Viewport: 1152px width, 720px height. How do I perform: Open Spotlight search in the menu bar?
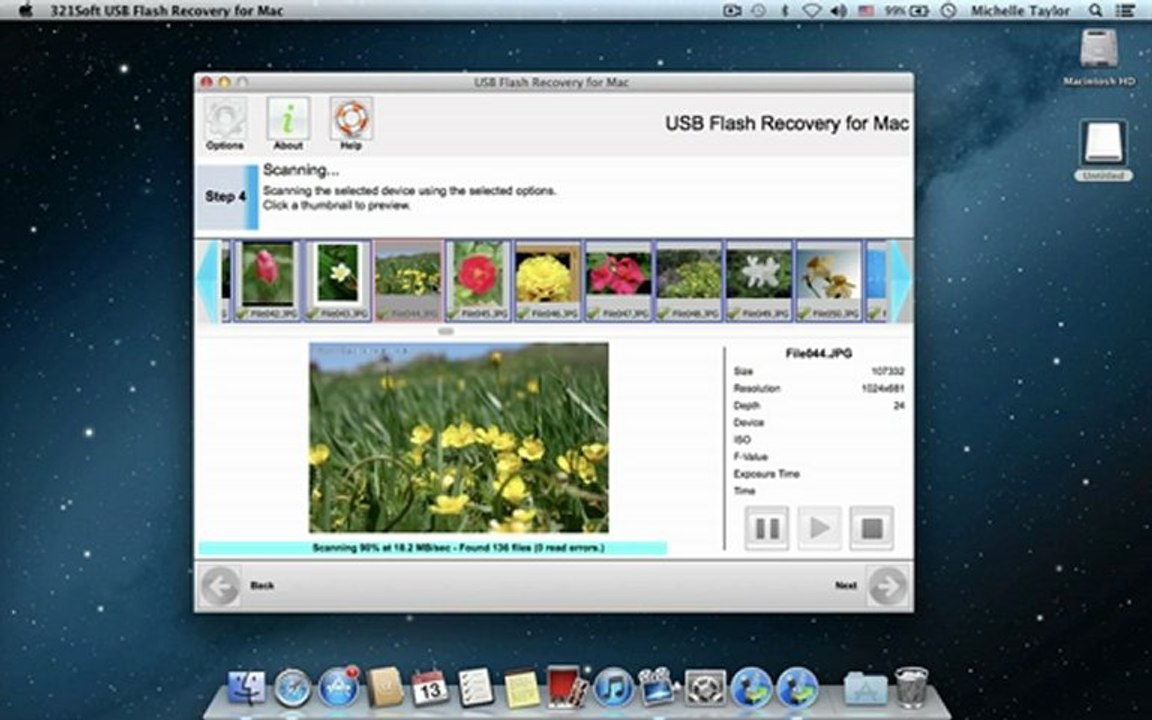(1095, 10)
